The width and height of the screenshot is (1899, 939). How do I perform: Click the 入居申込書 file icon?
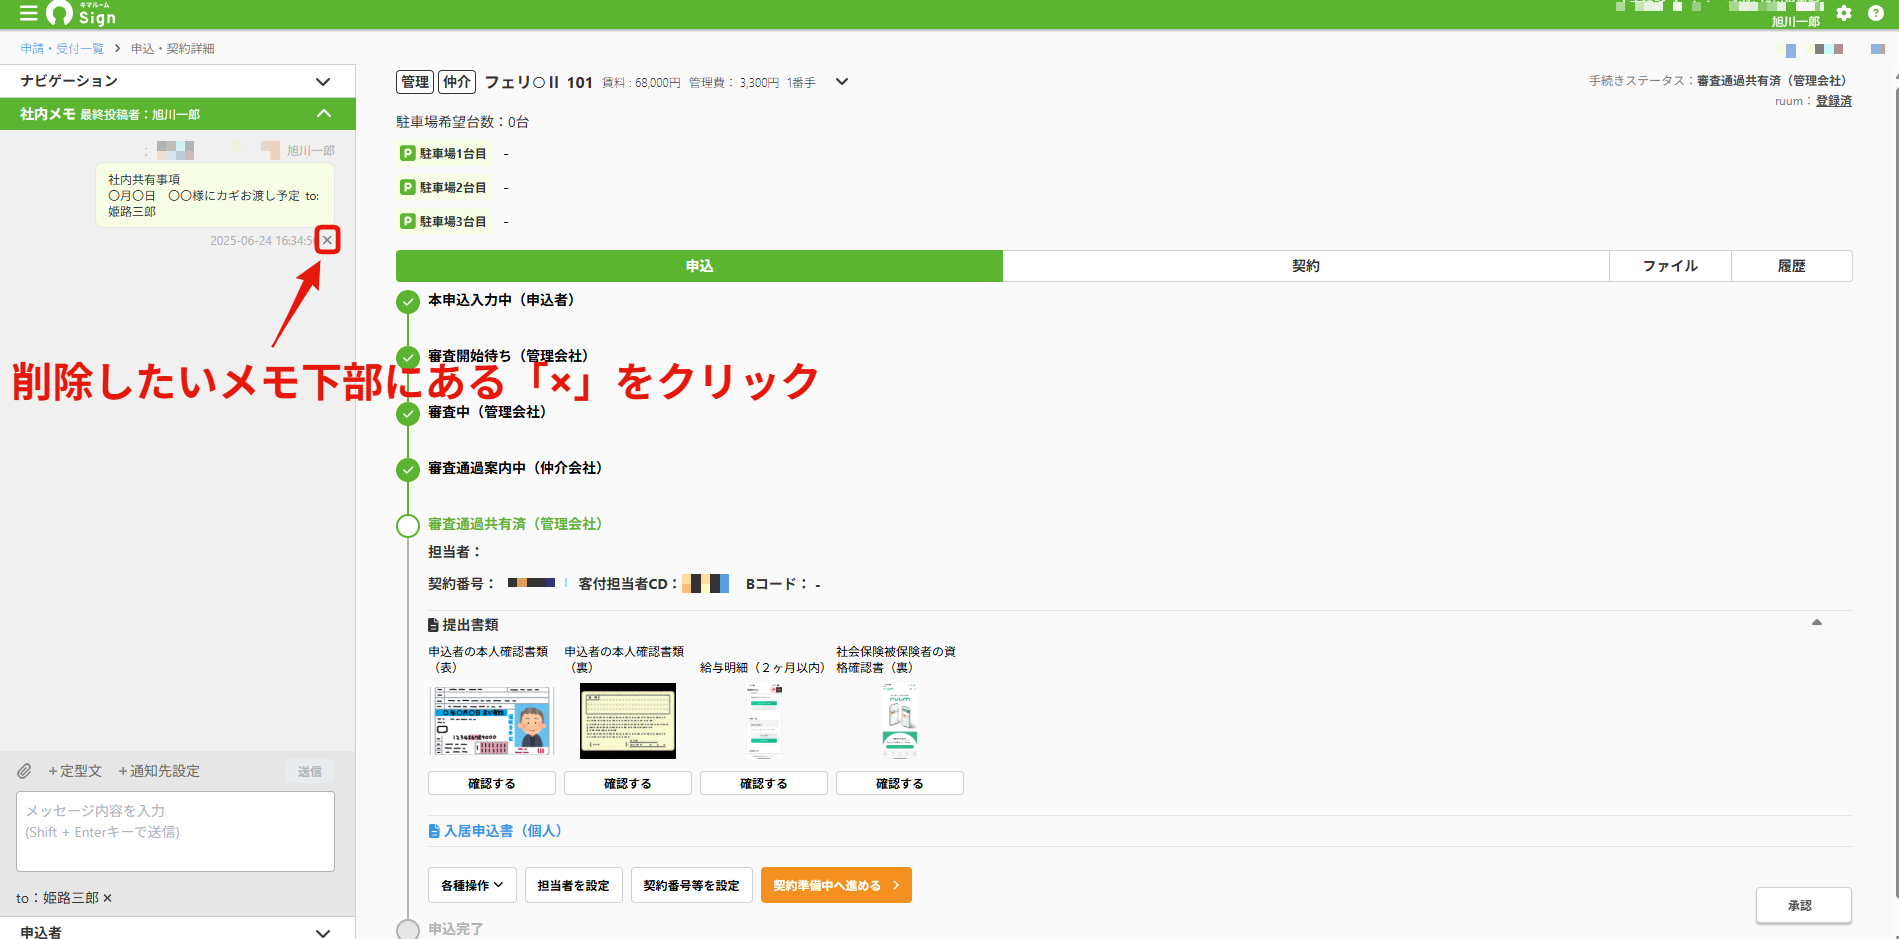(434, 831)
